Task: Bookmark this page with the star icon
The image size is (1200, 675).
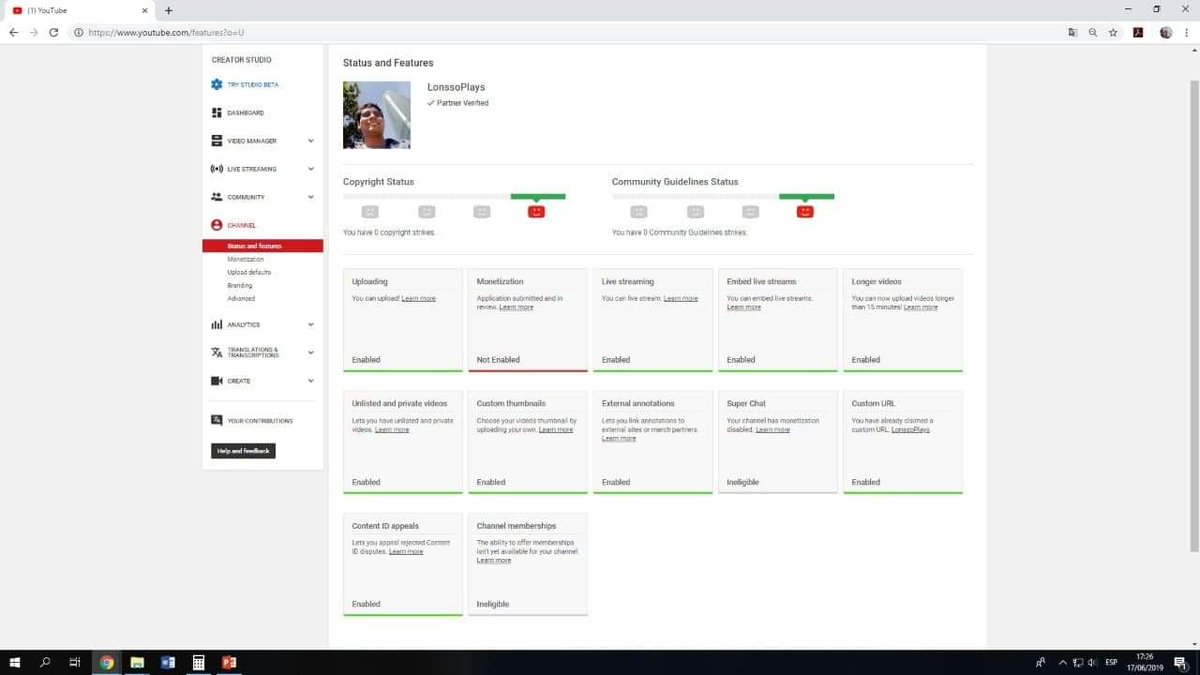Action: [x=1112, y=32]
